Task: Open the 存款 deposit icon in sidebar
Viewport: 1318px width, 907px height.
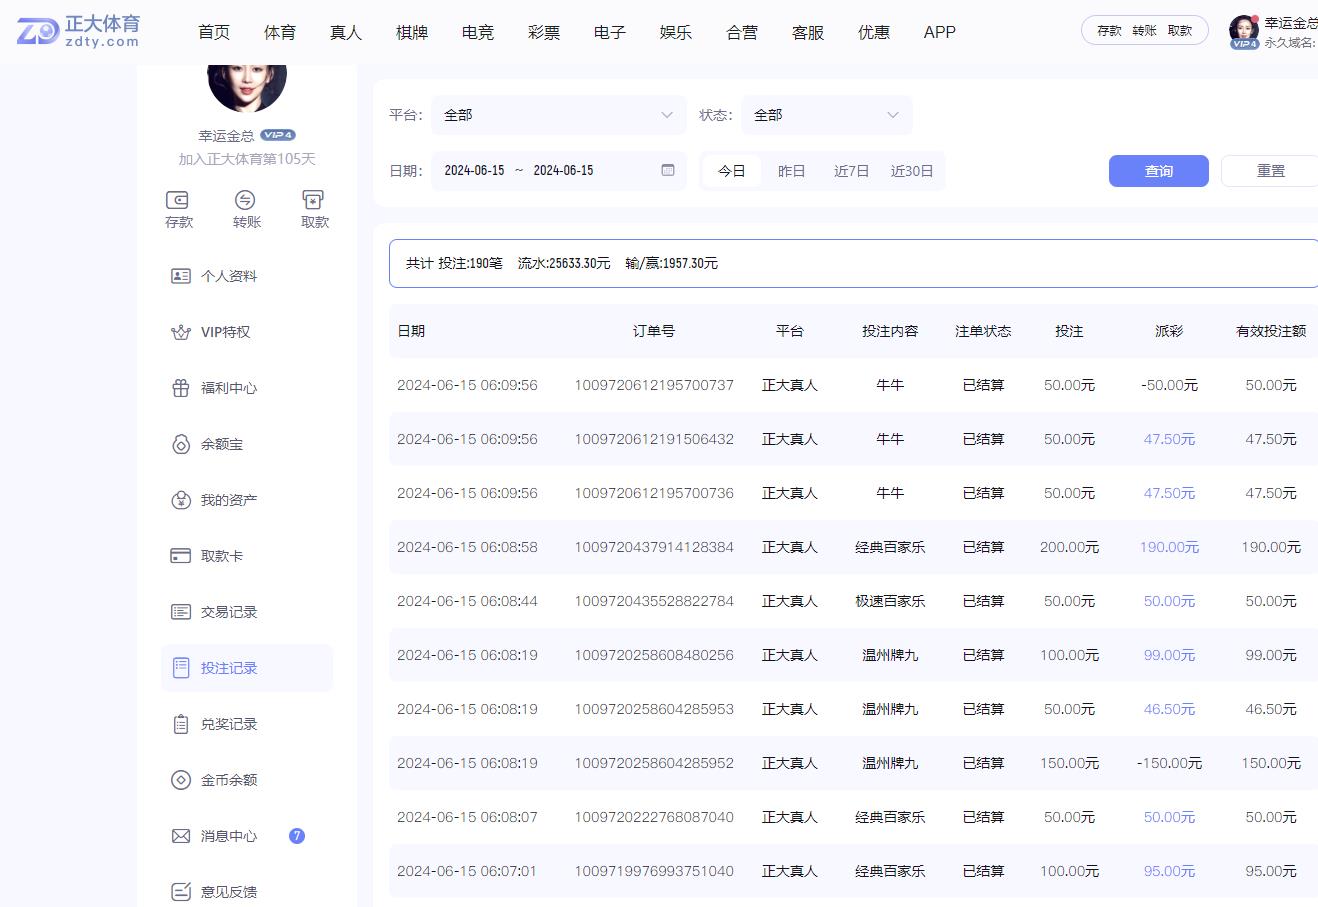Action: click(x=179, y=208)
